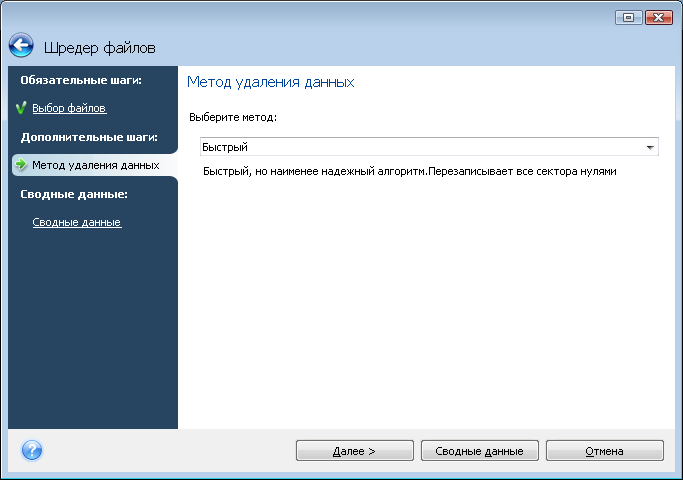Open the Сводные данные link in sidebar

click(76, 222)
